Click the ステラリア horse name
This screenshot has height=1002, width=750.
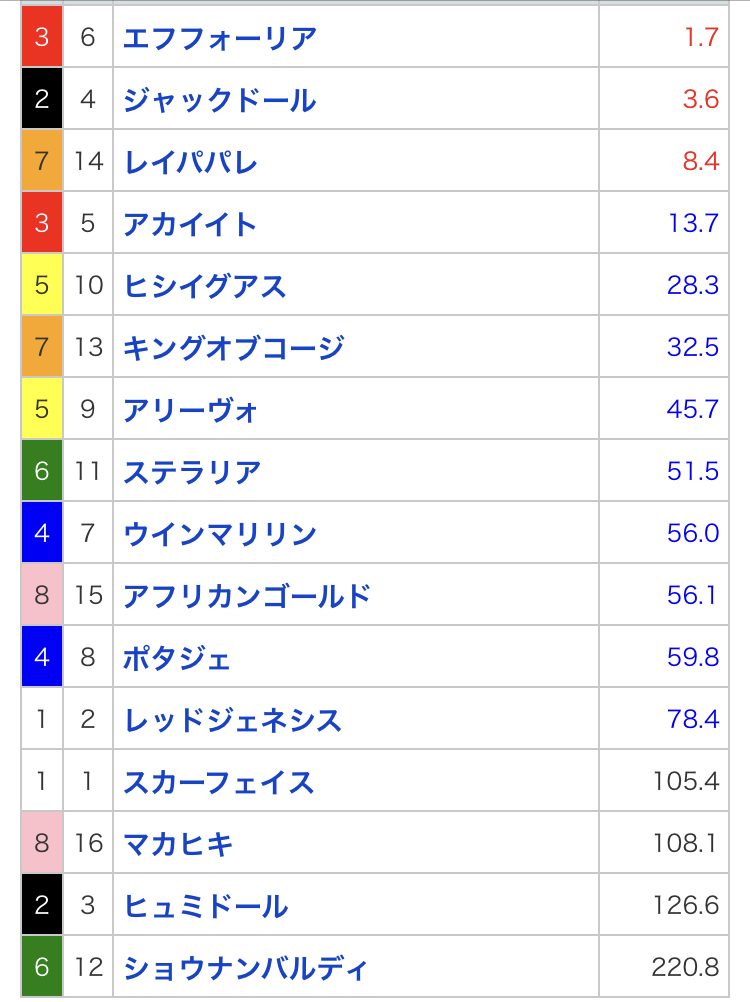tap(192, 472)
